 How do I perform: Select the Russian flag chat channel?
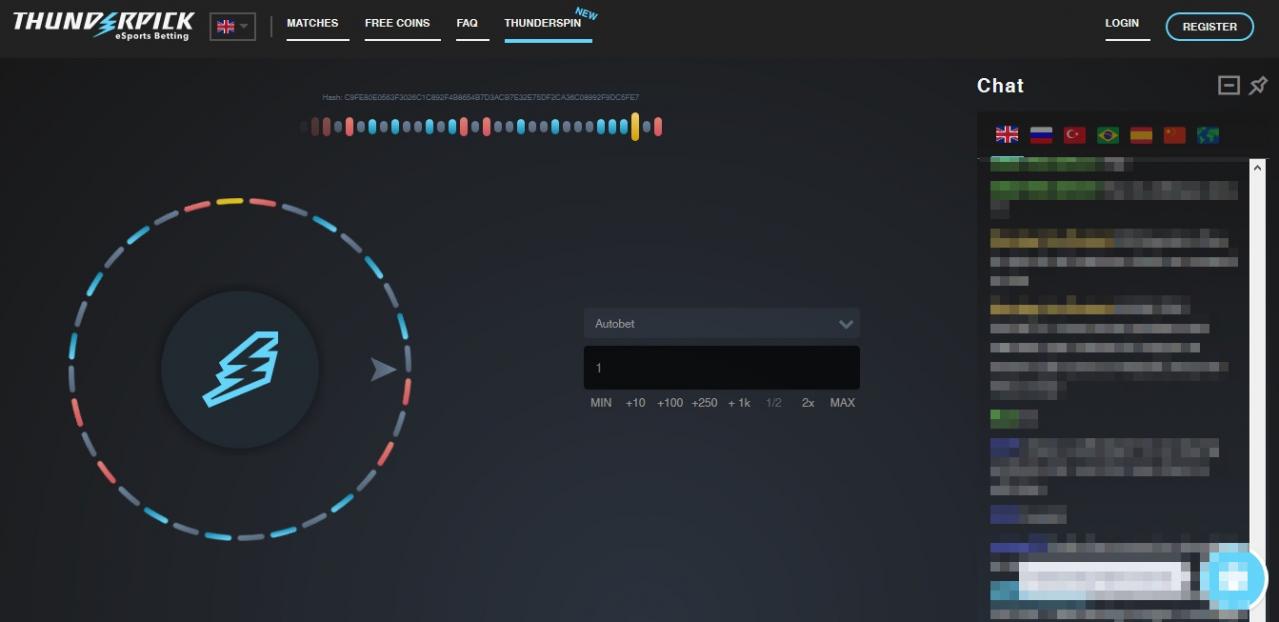(x=1041, y=135)
